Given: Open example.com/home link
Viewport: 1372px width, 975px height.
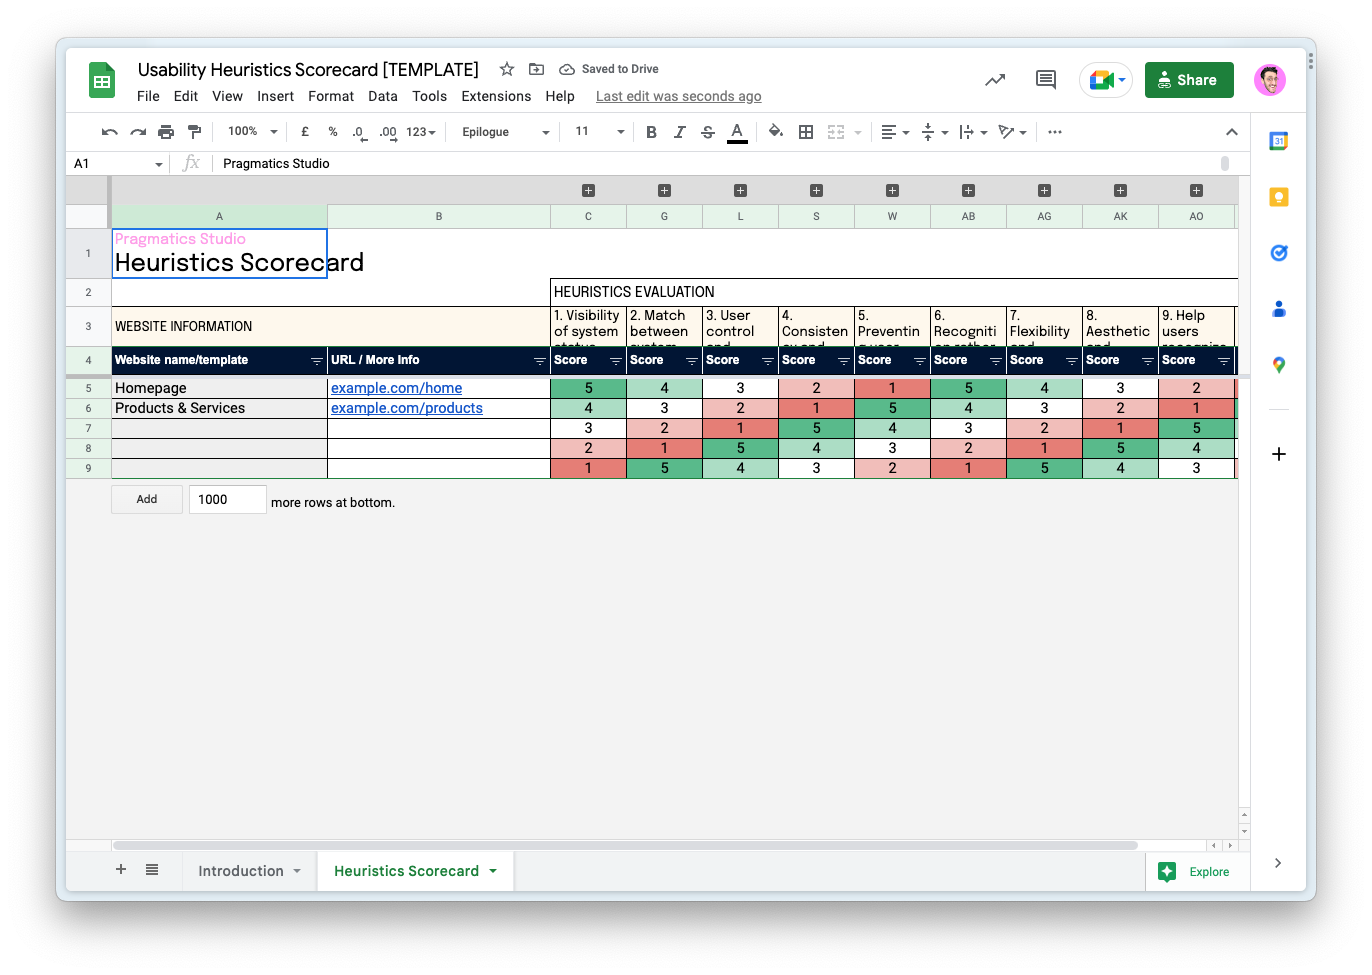Looking at the screenshot, I should pos(396,388).
